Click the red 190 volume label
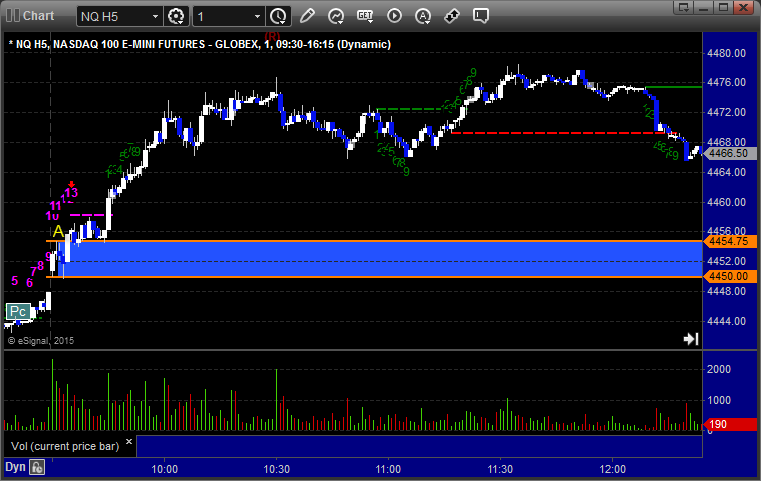This screenshot has height=481, width=761. (729, 424)
